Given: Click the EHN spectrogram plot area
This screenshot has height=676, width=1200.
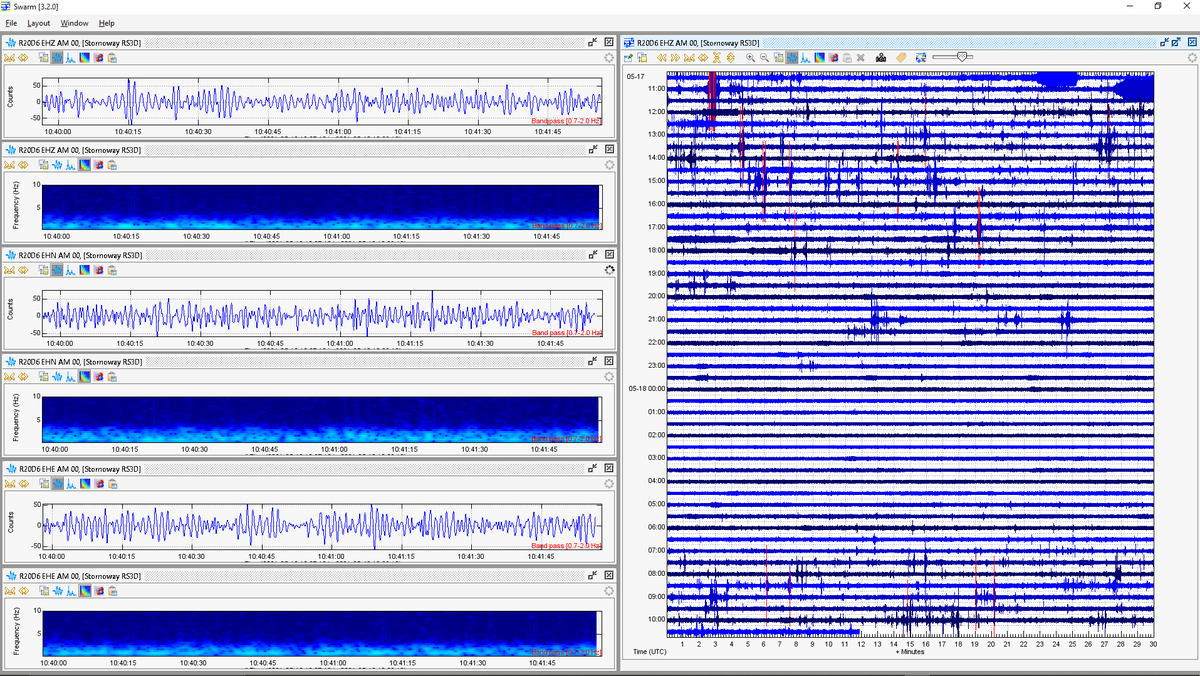Looking at the screenshot, I should [322, 419].
